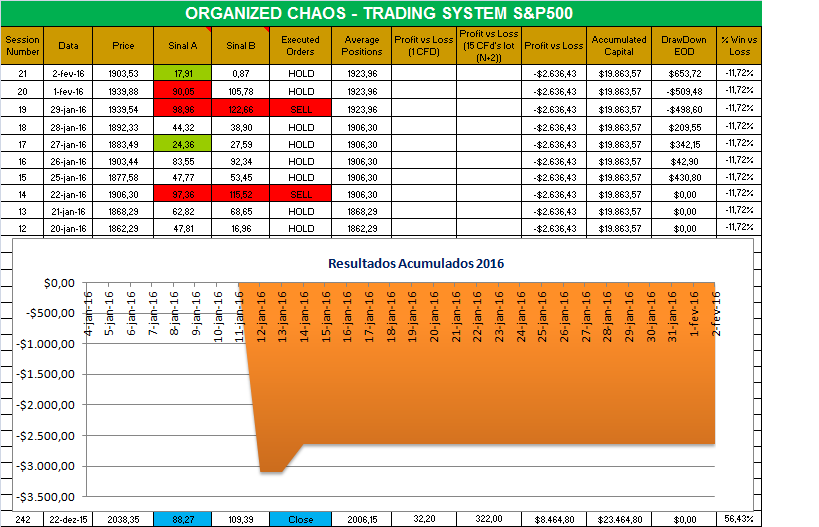Select the Price column header

coord(123,45)
